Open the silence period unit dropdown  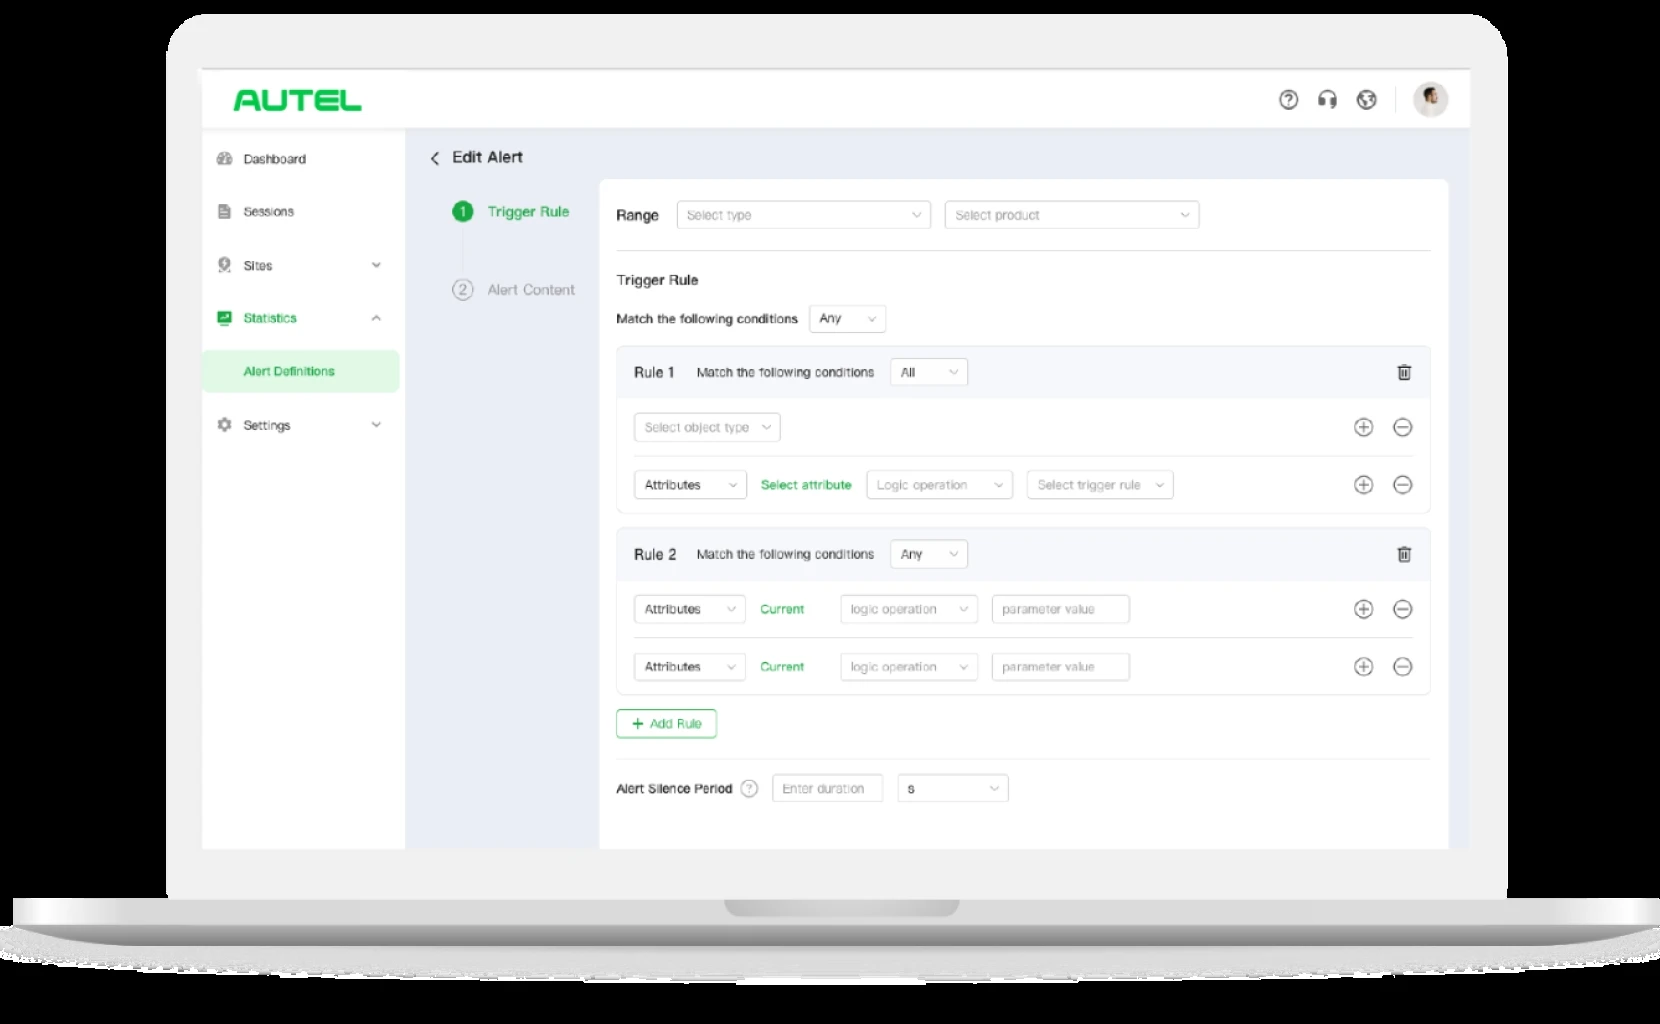point(952,789)
